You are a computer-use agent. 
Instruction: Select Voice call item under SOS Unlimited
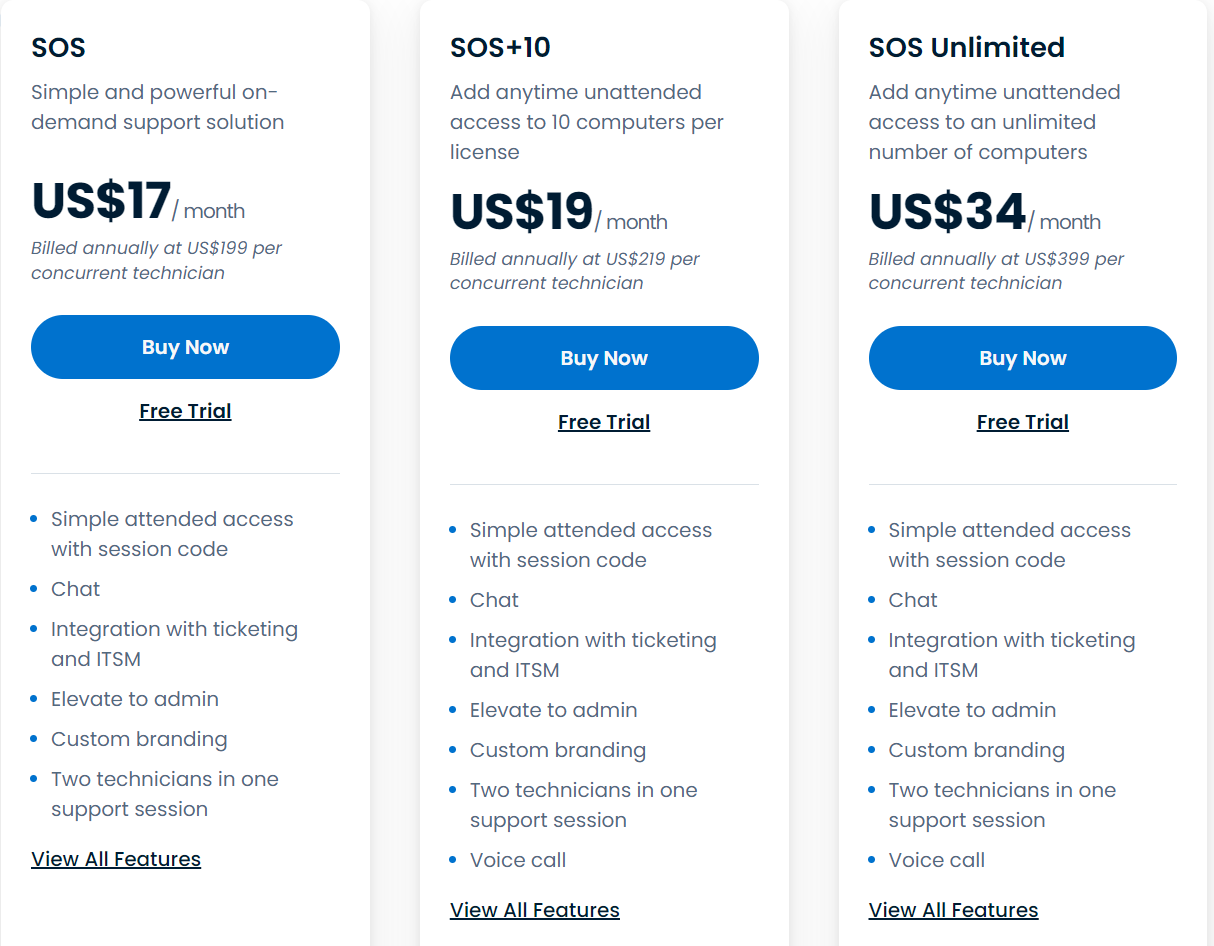pyautogui.click(x=936, y=860)
